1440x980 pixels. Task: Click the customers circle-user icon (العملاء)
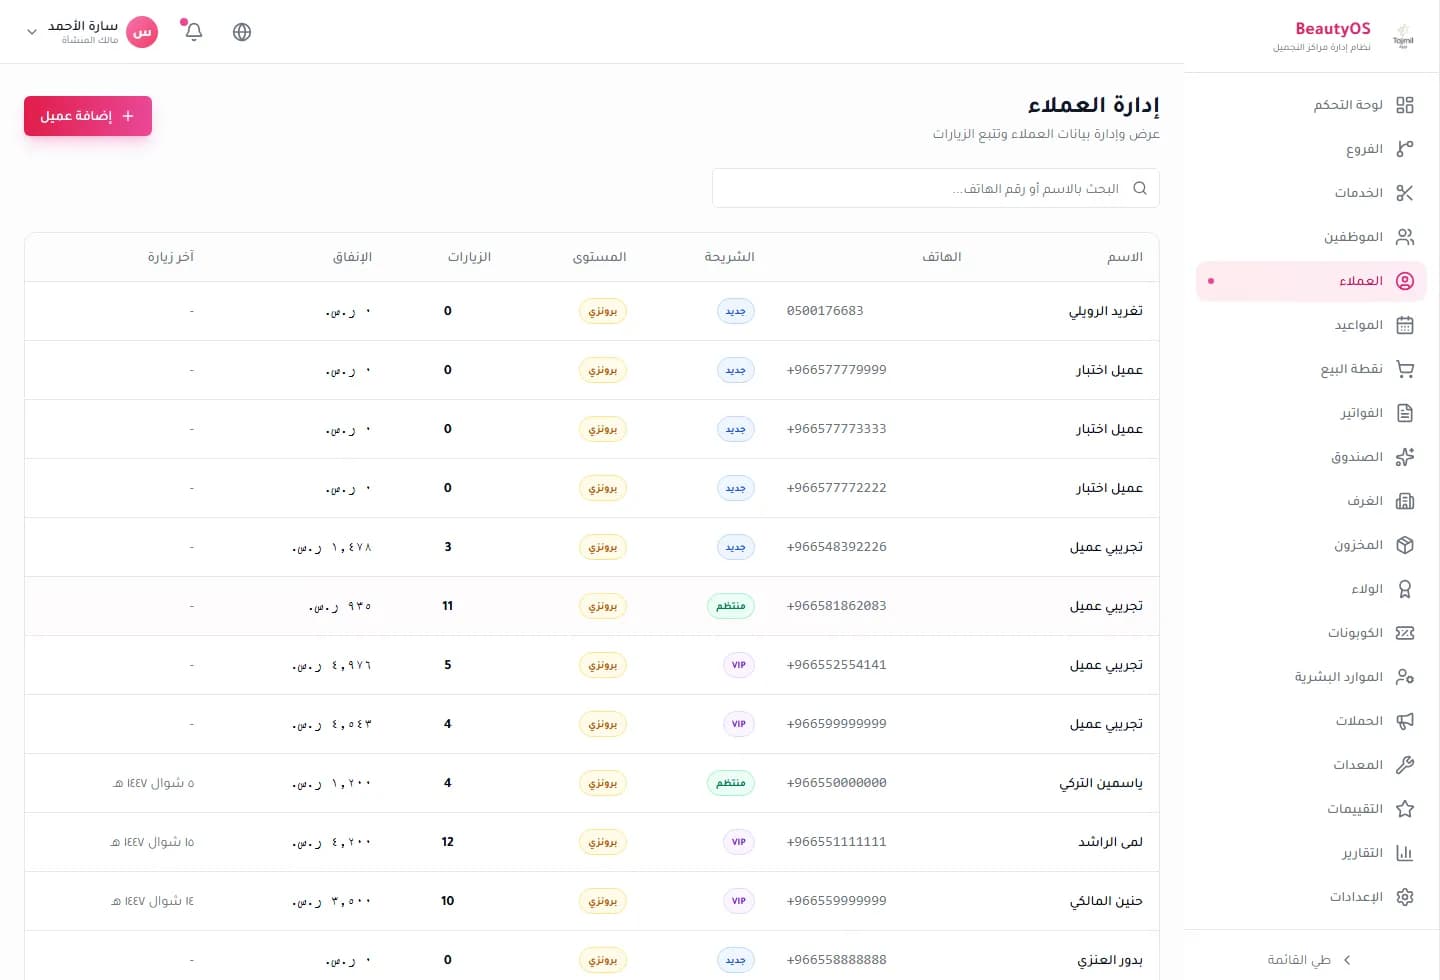[x=1405, y=281]
